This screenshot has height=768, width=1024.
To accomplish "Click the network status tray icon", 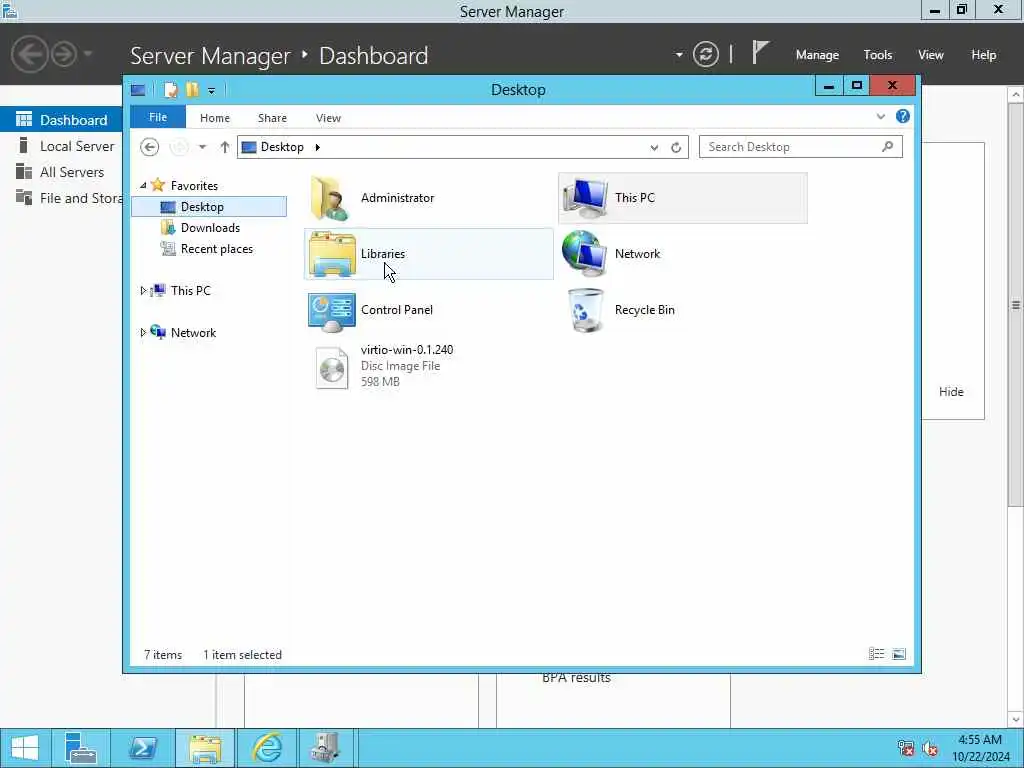I will (x=905, y=748).
